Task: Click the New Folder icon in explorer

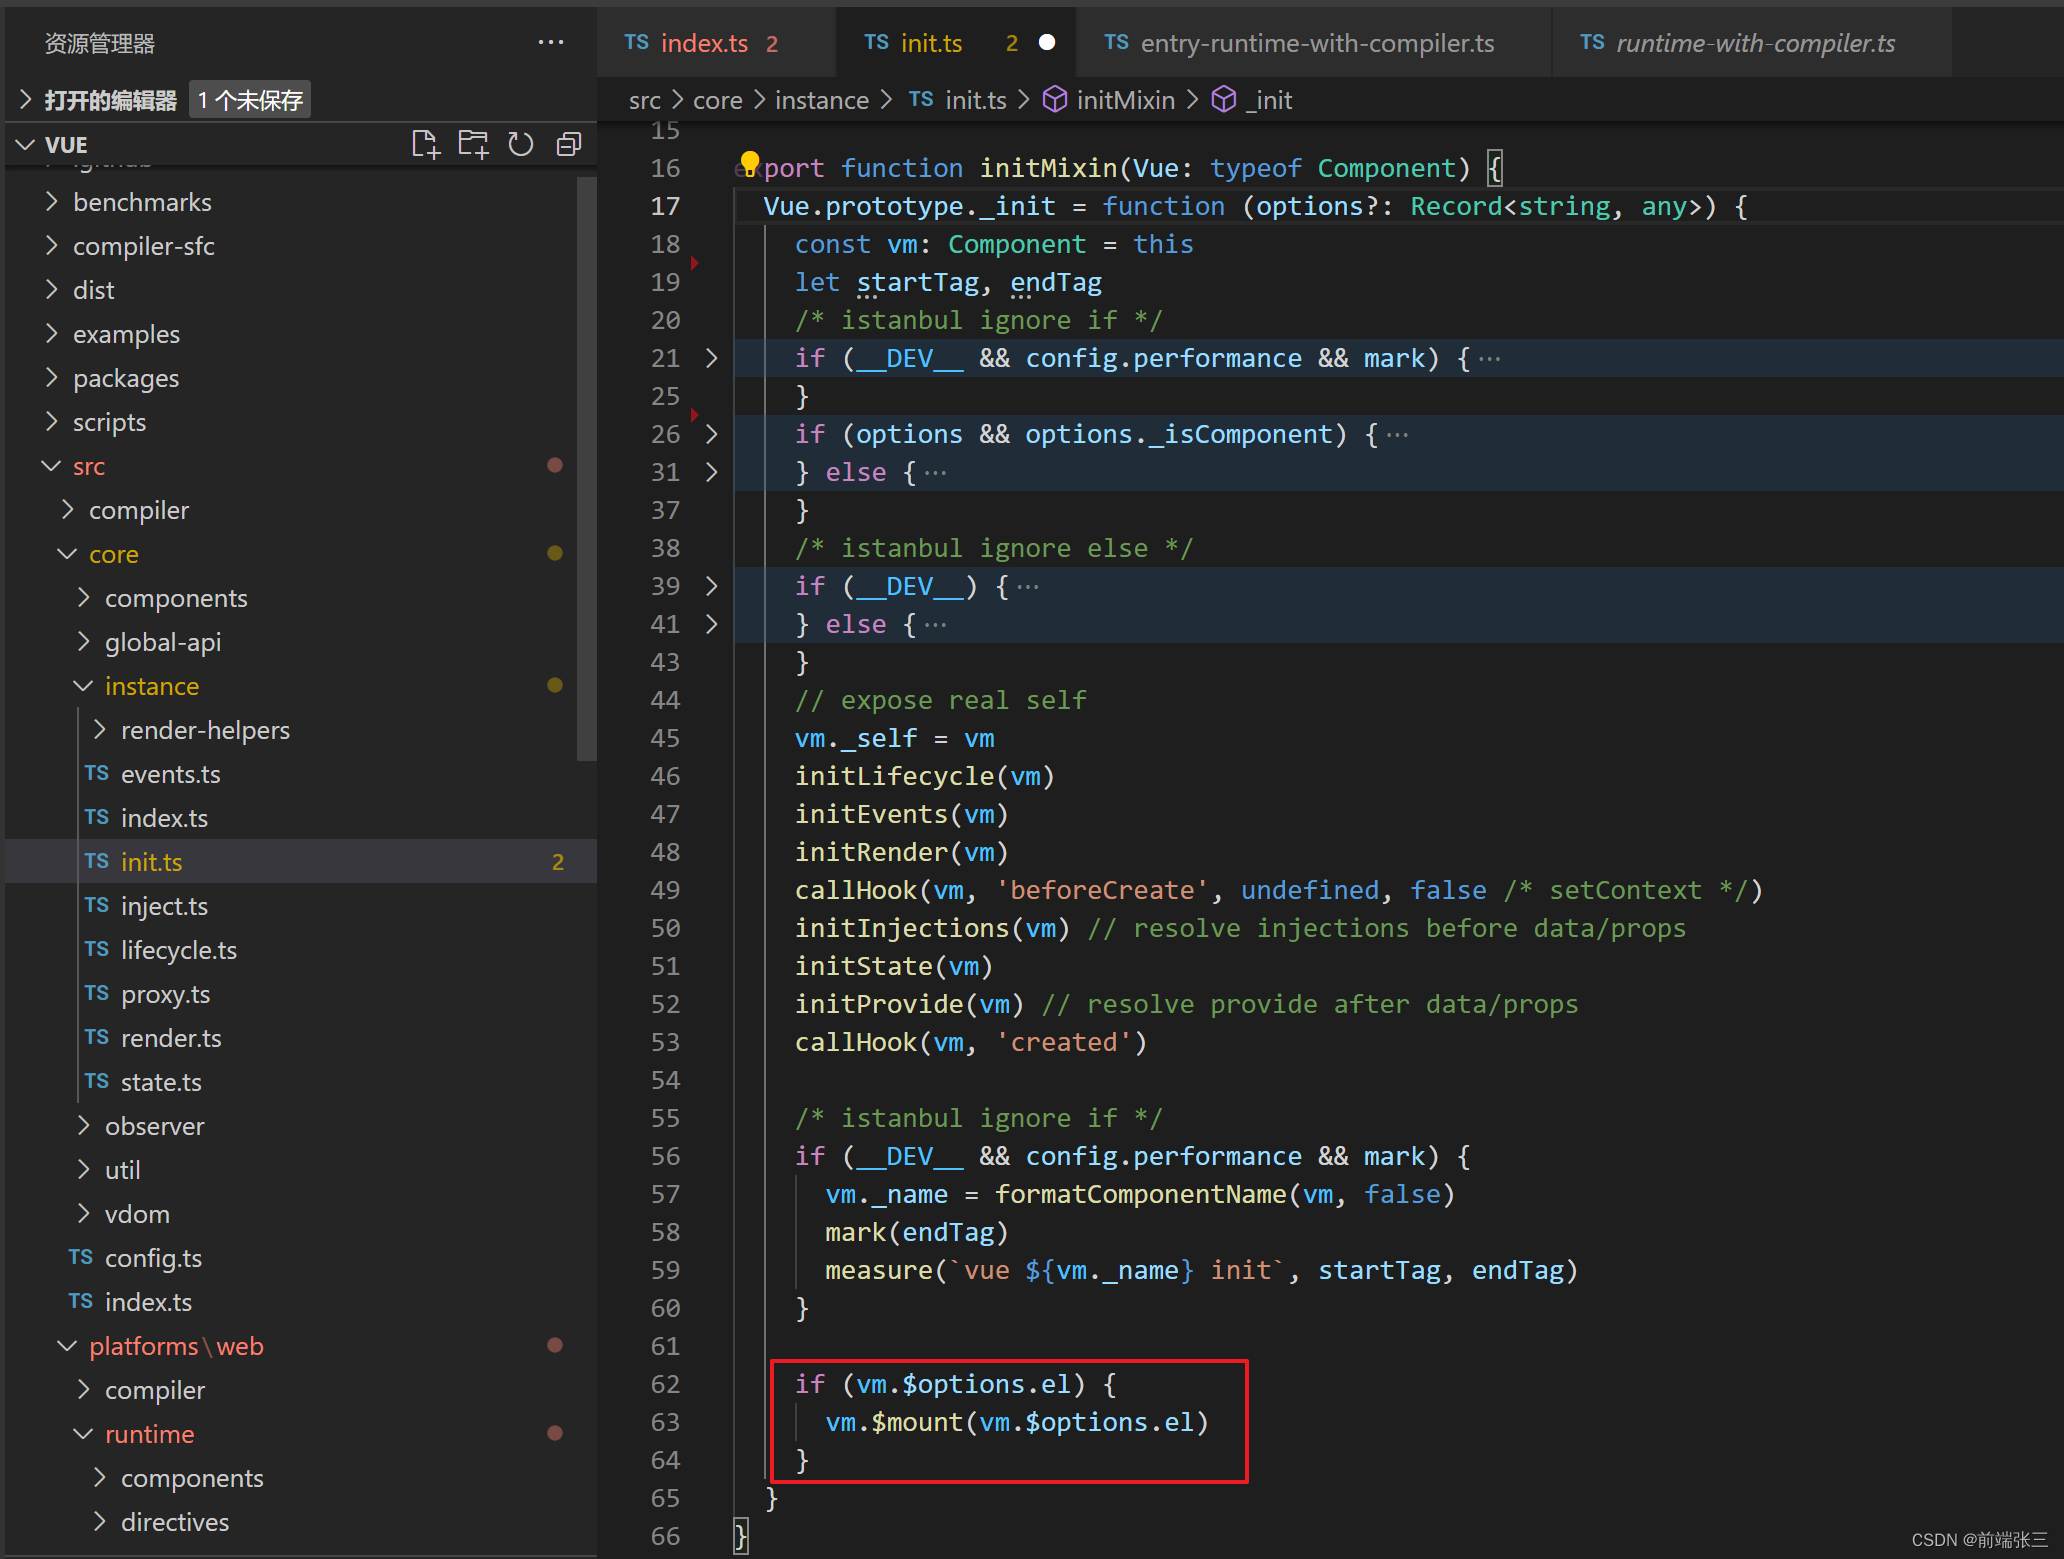Action: (x=473, y=145)
